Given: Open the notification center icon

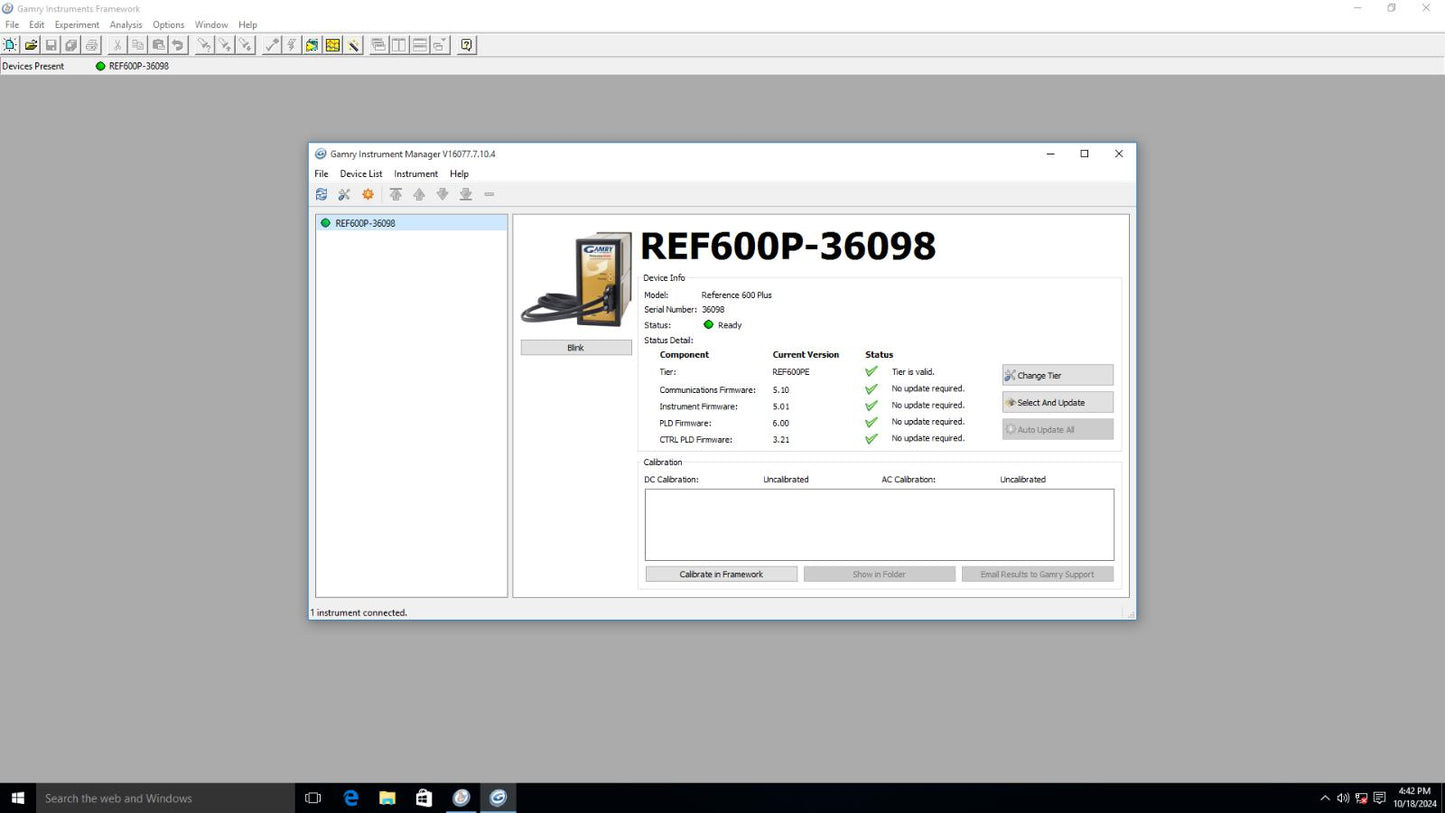Looking at the screenshot, I should click(x=1380, y=798).
